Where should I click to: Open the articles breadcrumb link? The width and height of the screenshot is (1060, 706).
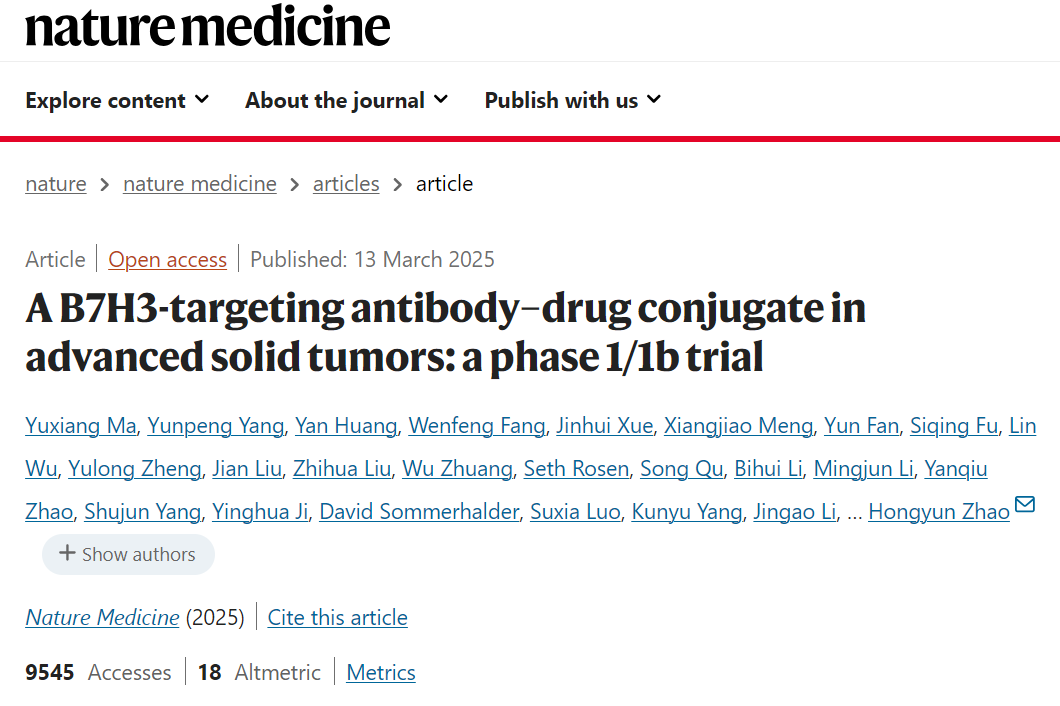point(346,184)
